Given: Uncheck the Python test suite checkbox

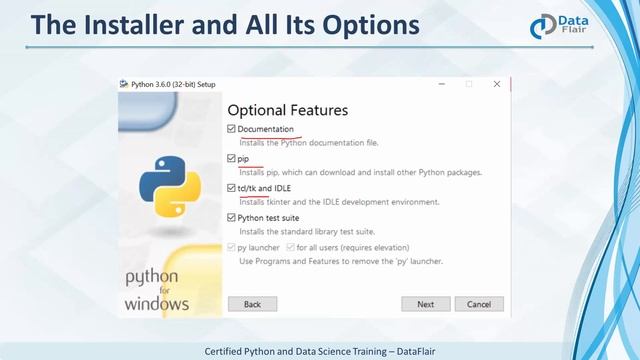Looking at the screenshot, I should [231, 218].
